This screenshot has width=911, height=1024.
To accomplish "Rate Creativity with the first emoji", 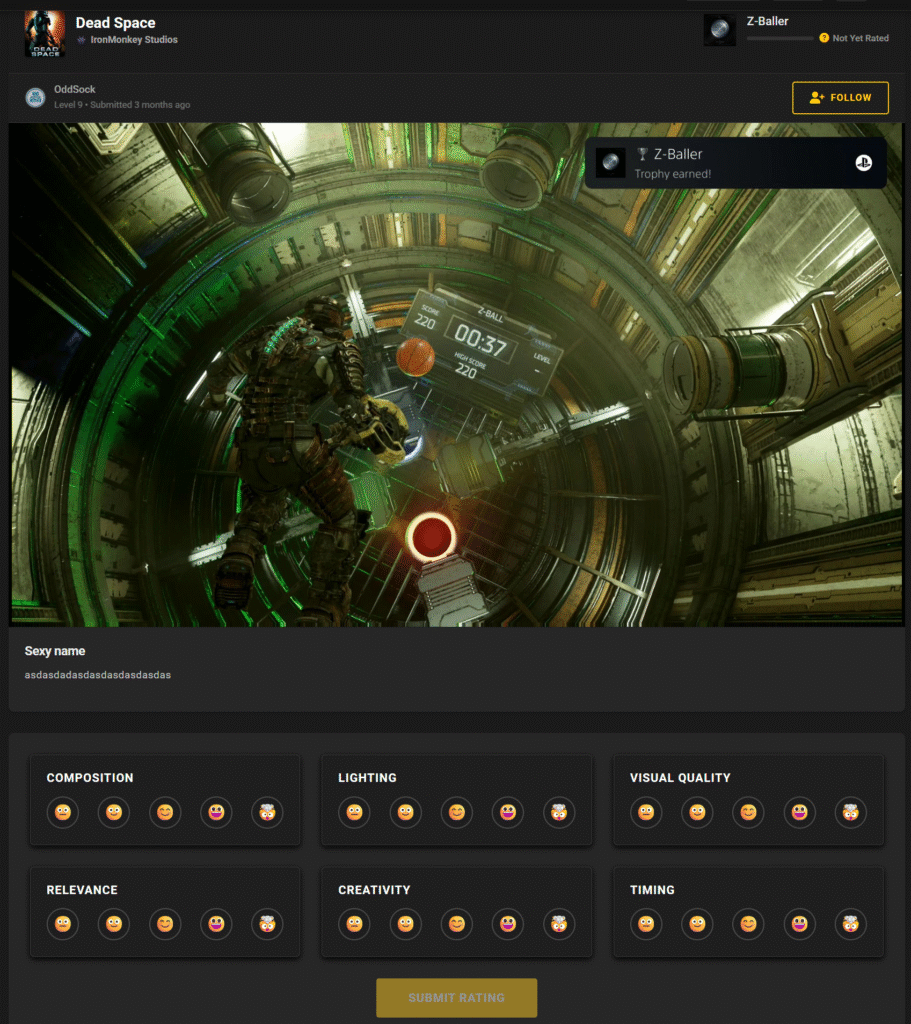I will pyautogui.click(x=355, y=924).
